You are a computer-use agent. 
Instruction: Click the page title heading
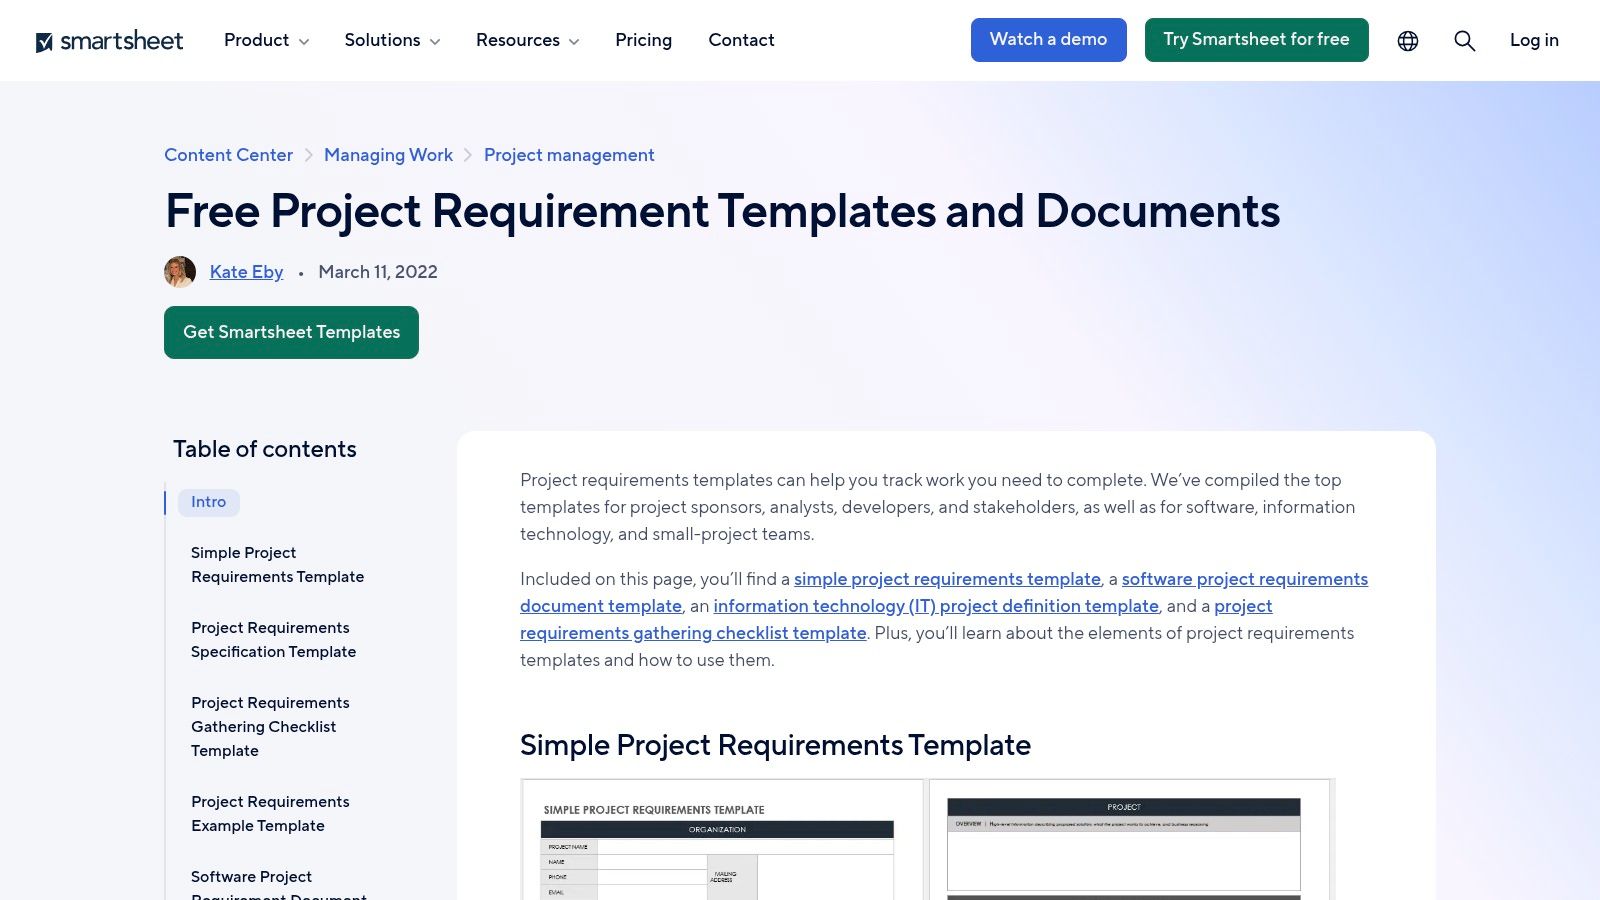point(722,211)
